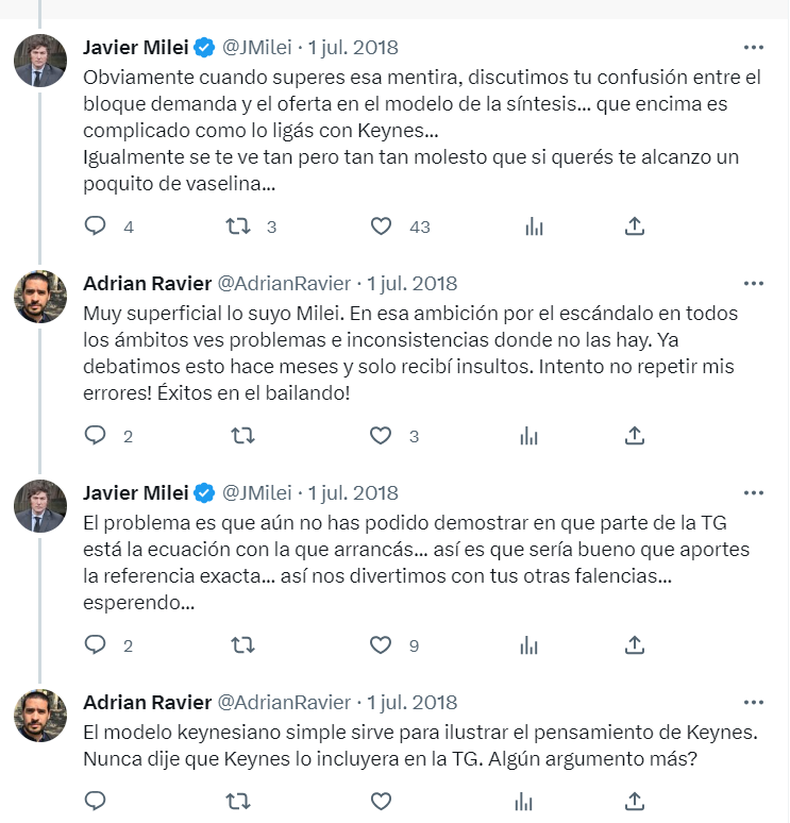Open Adrian Ravier's profile name link
This screenshot has width=790, height=823.
(146, 283)
